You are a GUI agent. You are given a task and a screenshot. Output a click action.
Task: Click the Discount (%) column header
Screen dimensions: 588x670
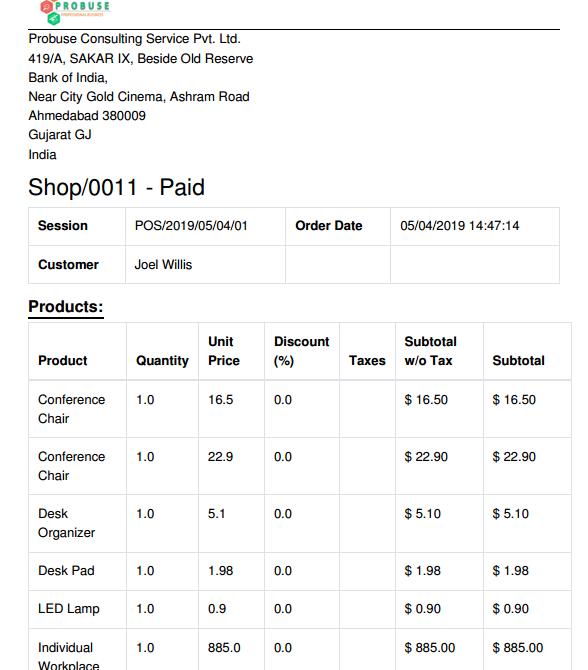[301, 351]
